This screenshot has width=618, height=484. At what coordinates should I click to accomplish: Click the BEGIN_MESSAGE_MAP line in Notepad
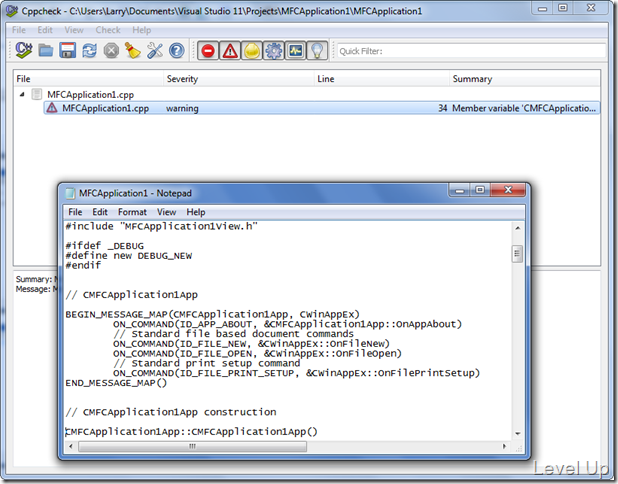click(x=212, y=314)
